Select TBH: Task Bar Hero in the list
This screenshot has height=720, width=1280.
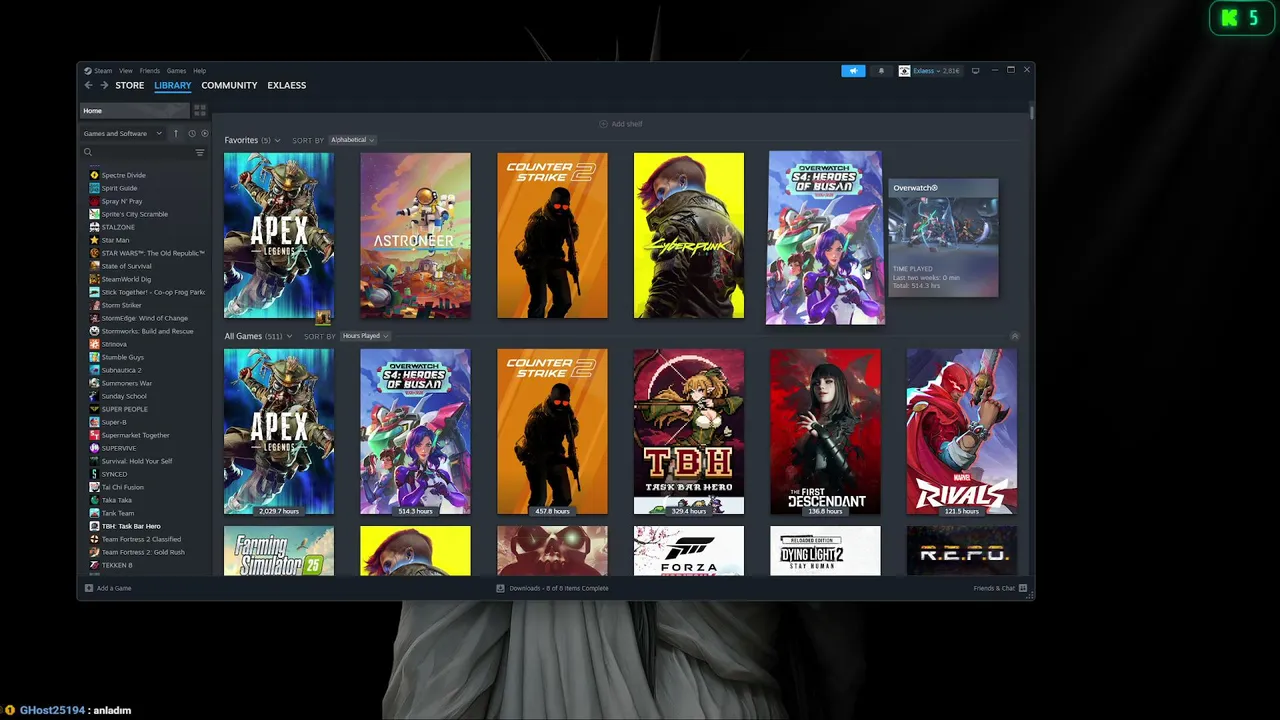pos(131,526)
